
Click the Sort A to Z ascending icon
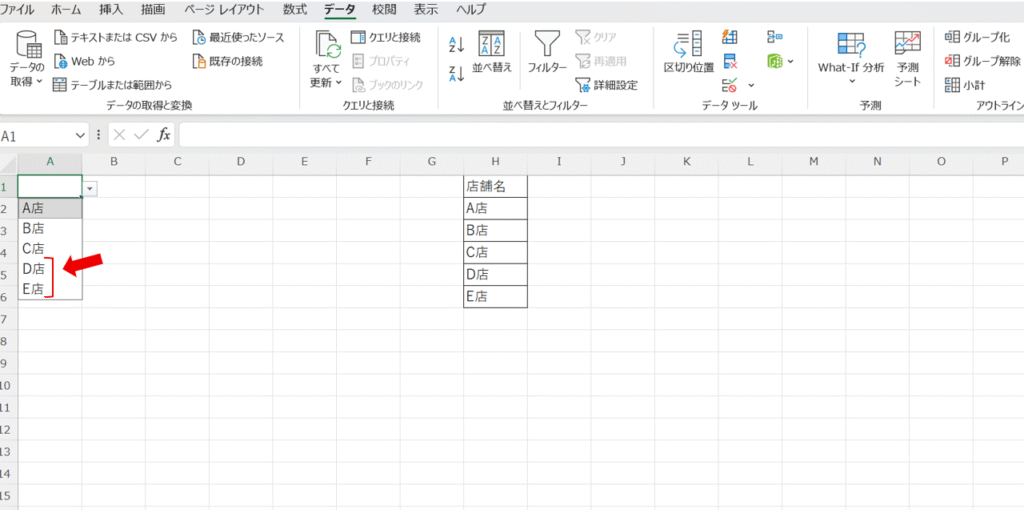[x=456, y=44]
